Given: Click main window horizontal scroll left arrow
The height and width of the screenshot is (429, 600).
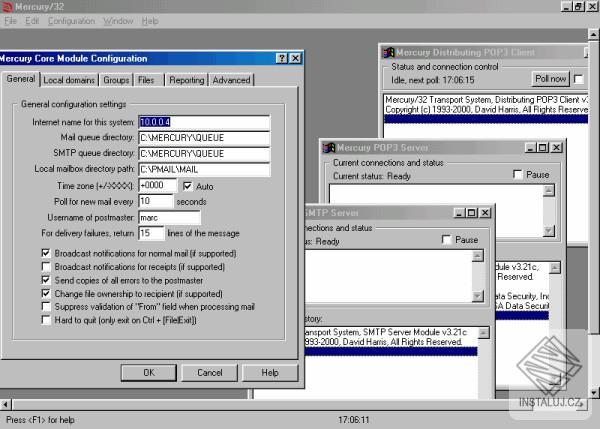Looking at the screenshot, I should coord(5,404).
